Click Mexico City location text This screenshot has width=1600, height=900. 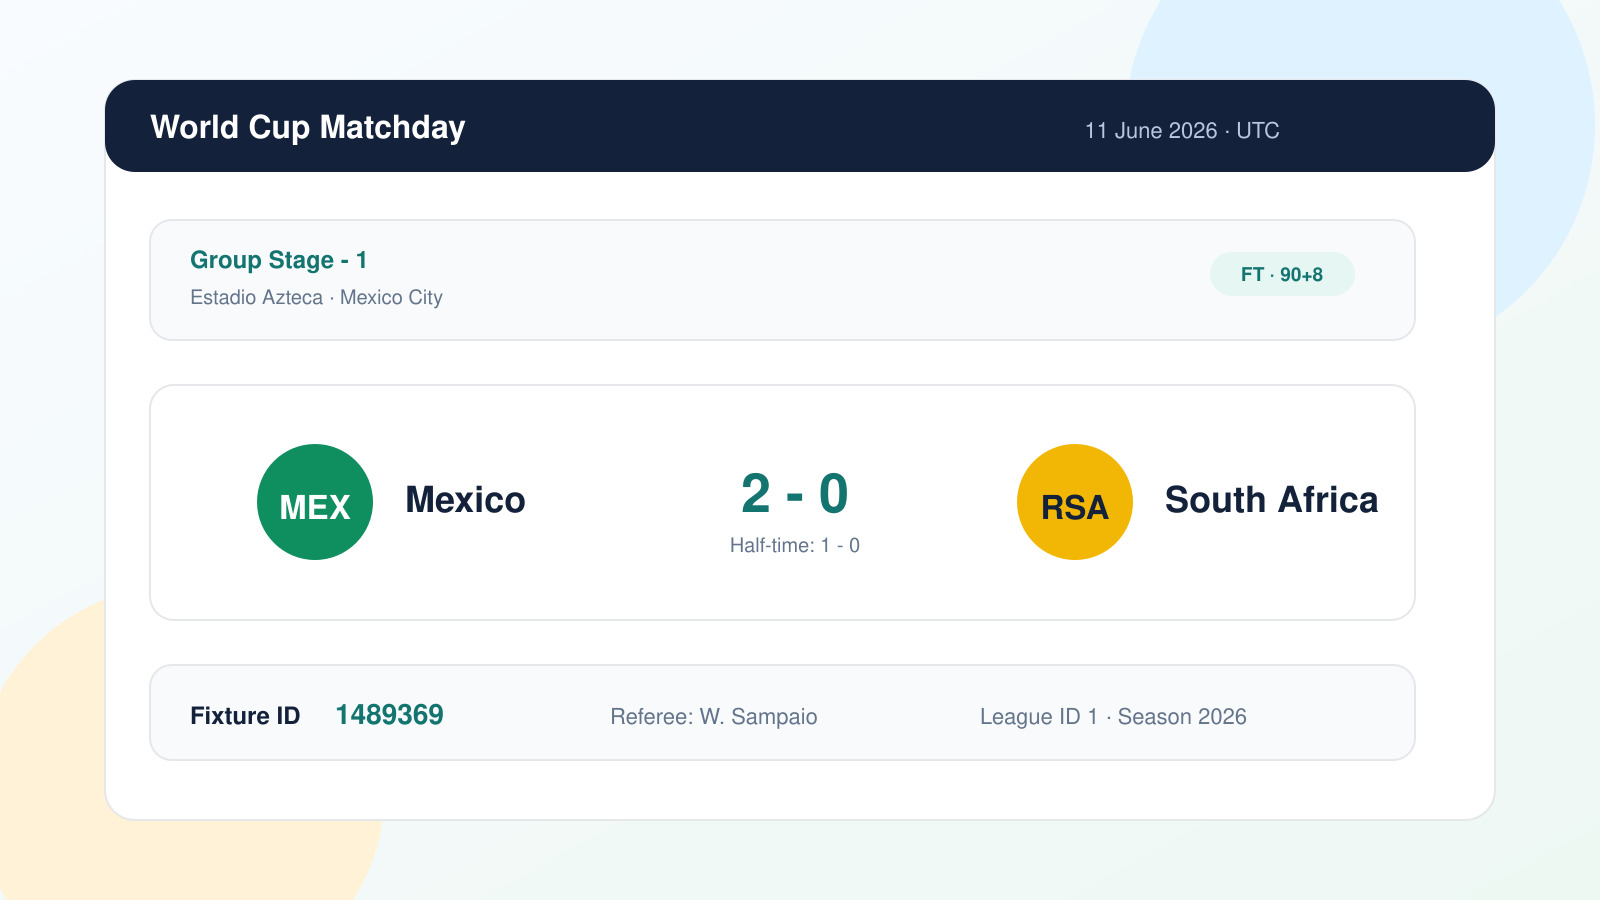point(391,297)
